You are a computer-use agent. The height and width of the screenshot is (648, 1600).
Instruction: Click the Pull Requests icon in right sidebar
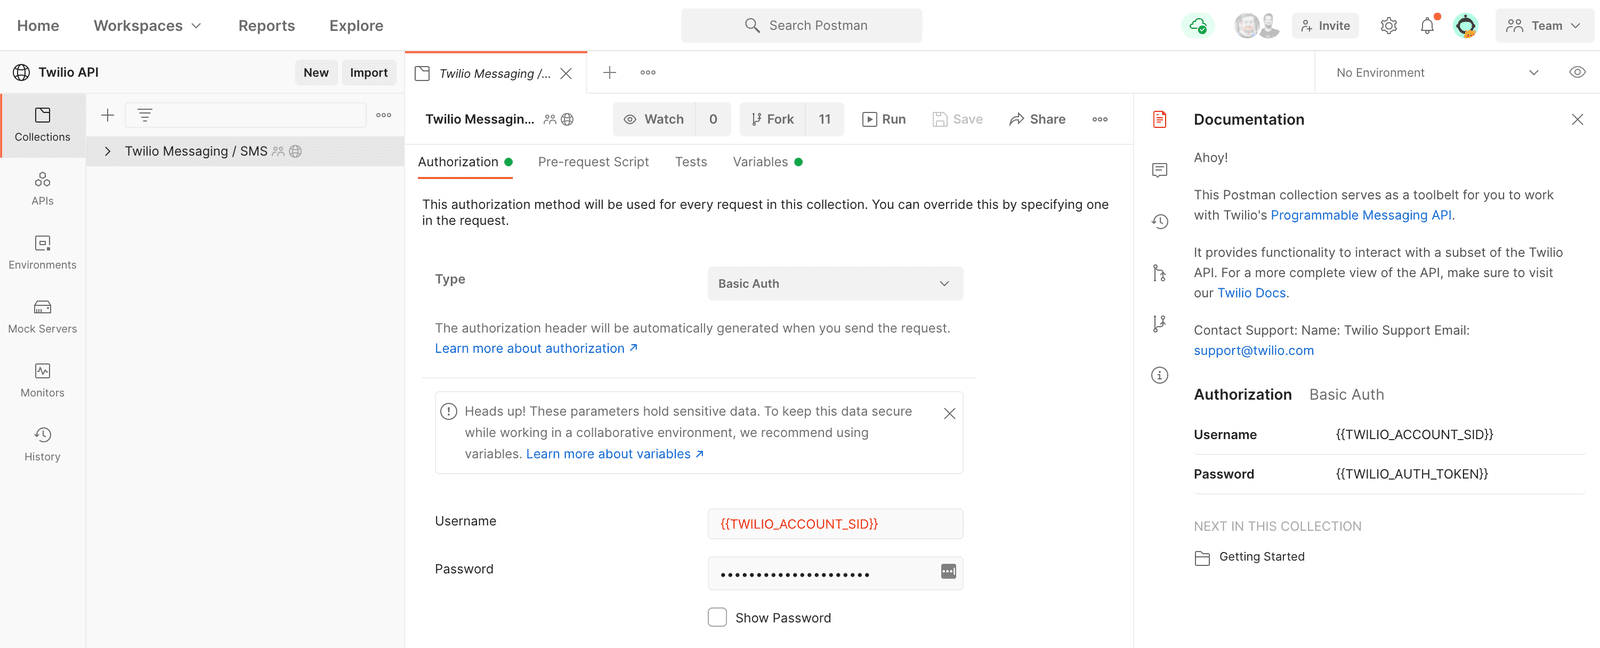(x=1160, y=273)
